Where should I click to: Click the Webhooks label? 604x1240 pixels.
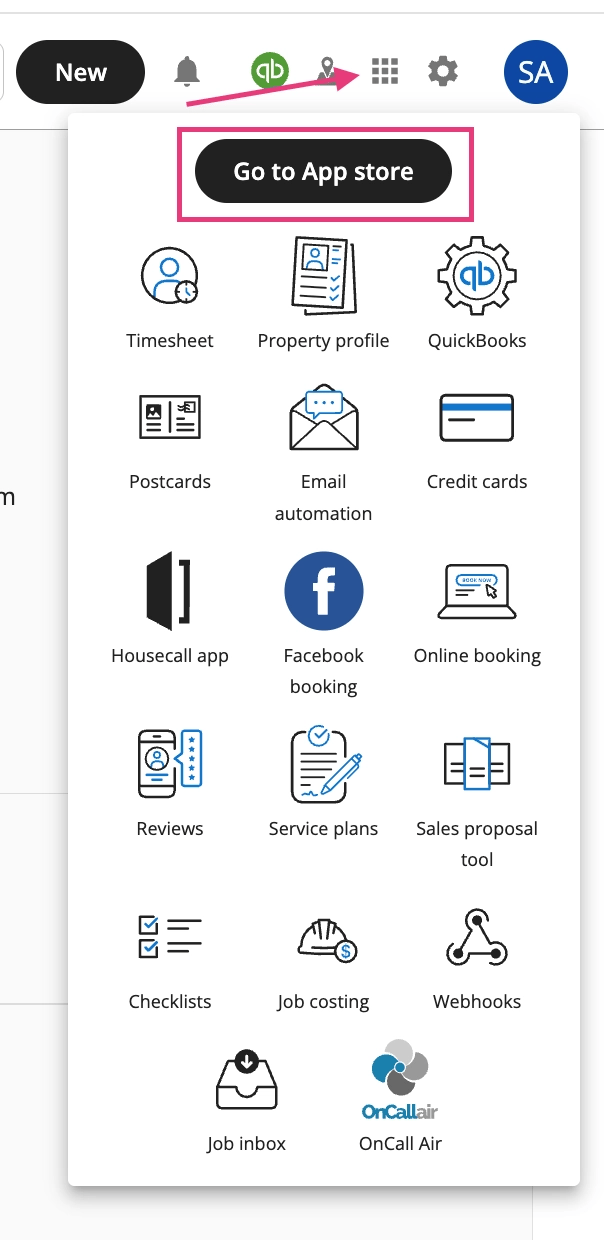tap(477, 1002)
